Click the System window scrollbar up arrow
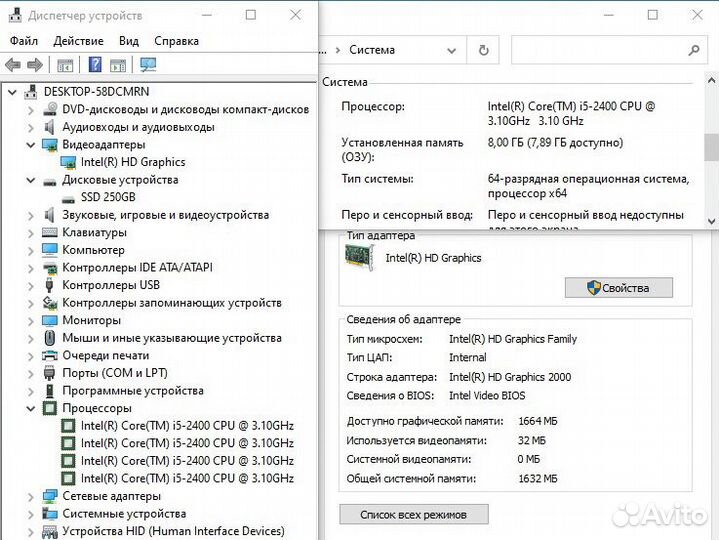The image size is (719, 540). [711, 81]
